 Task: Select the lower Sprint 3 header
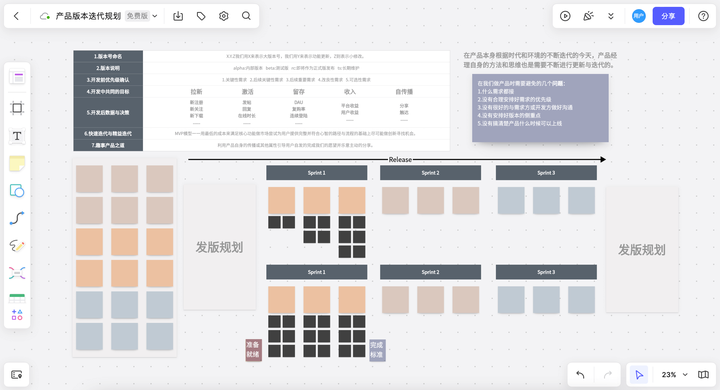point(546,272)
